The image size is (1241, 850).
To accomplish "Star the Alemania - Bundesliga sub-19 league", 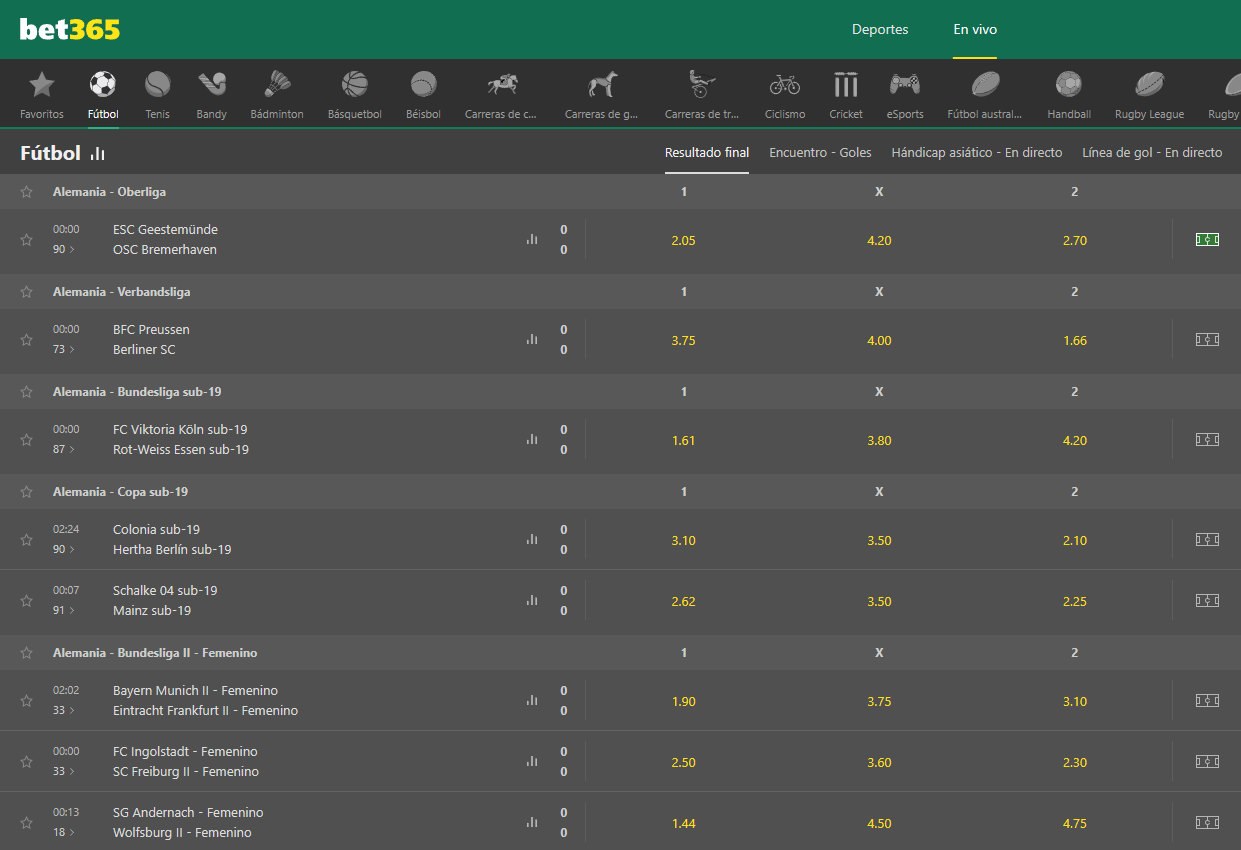I will coord(27,392).
